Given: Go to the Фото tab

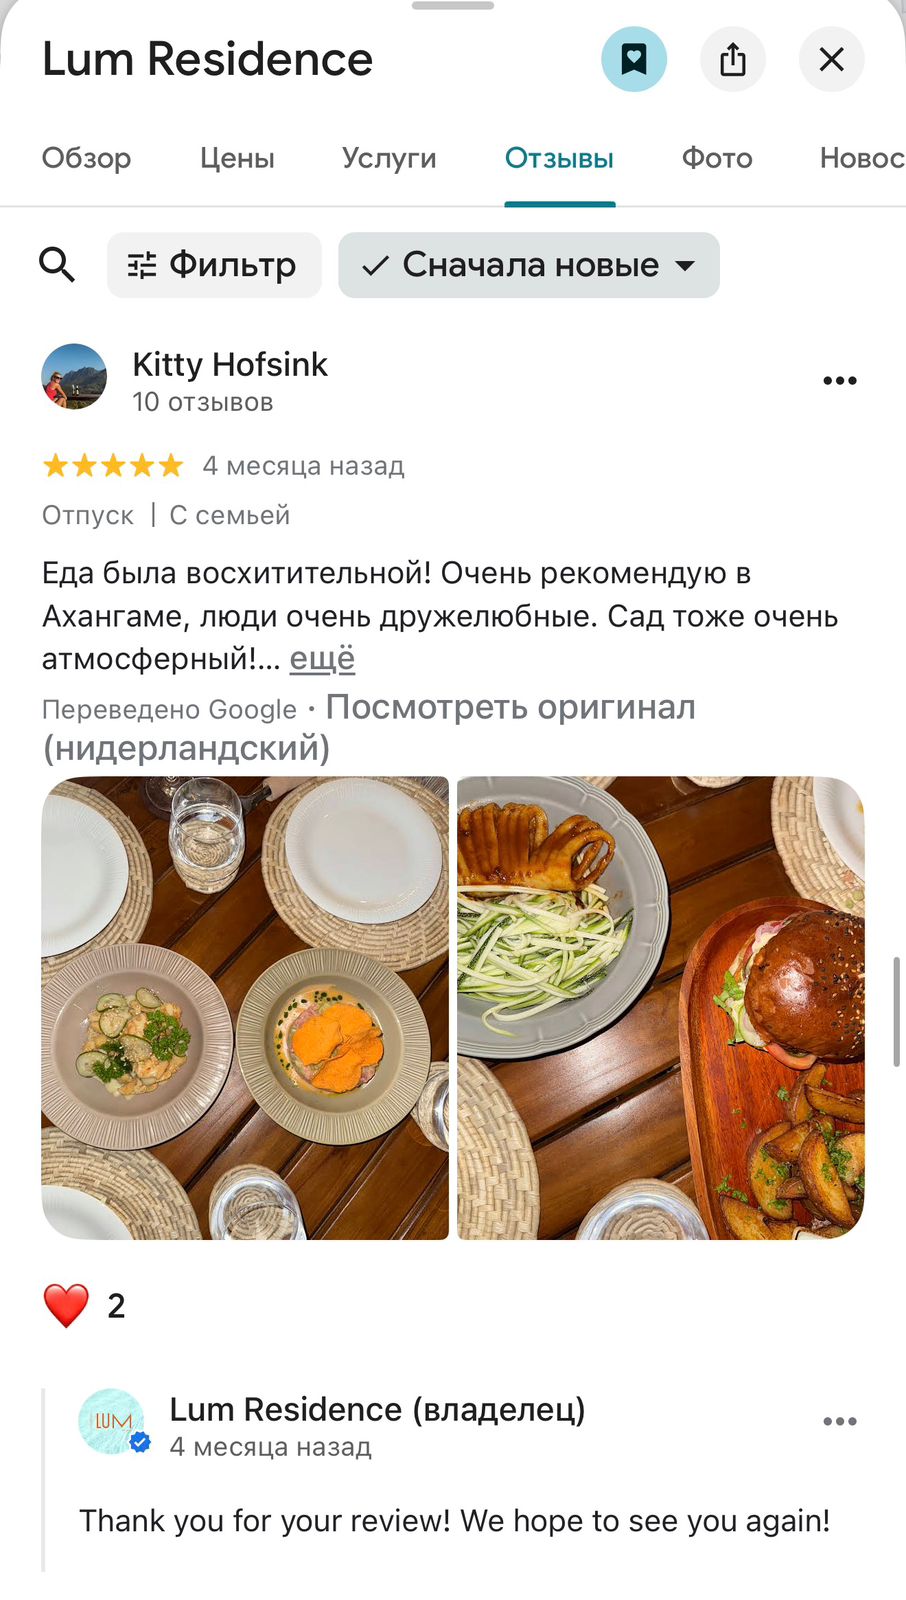Looking at the screenshot, I should click(x=717, y=158).
